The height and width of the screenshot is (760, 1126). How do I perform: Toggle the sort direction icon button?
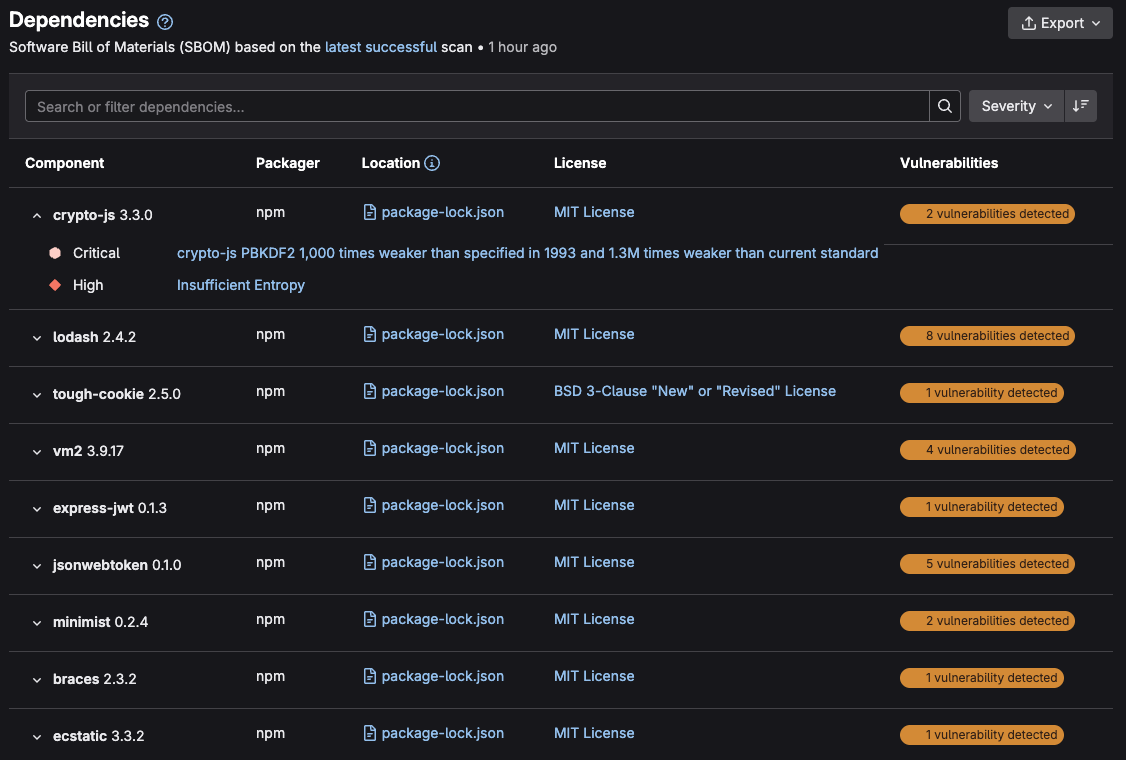[x=1081, y=106]
